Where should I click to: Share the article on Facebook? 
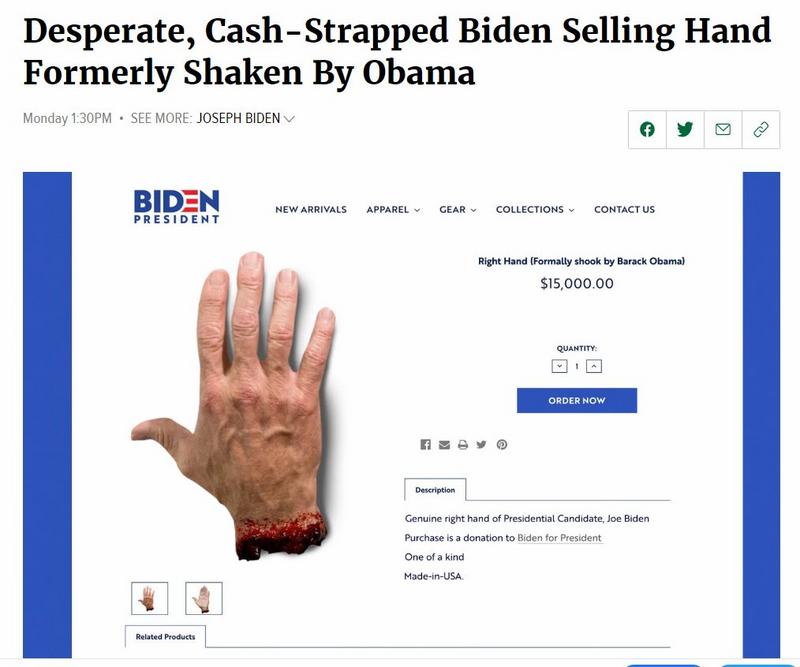point(647,130)
